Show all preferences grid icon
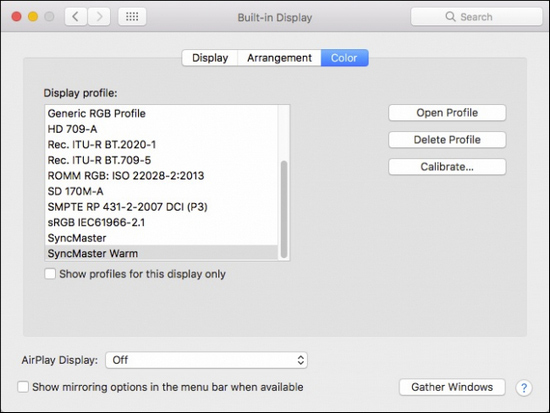Screen dimensions: 550x413 point(132,16)
